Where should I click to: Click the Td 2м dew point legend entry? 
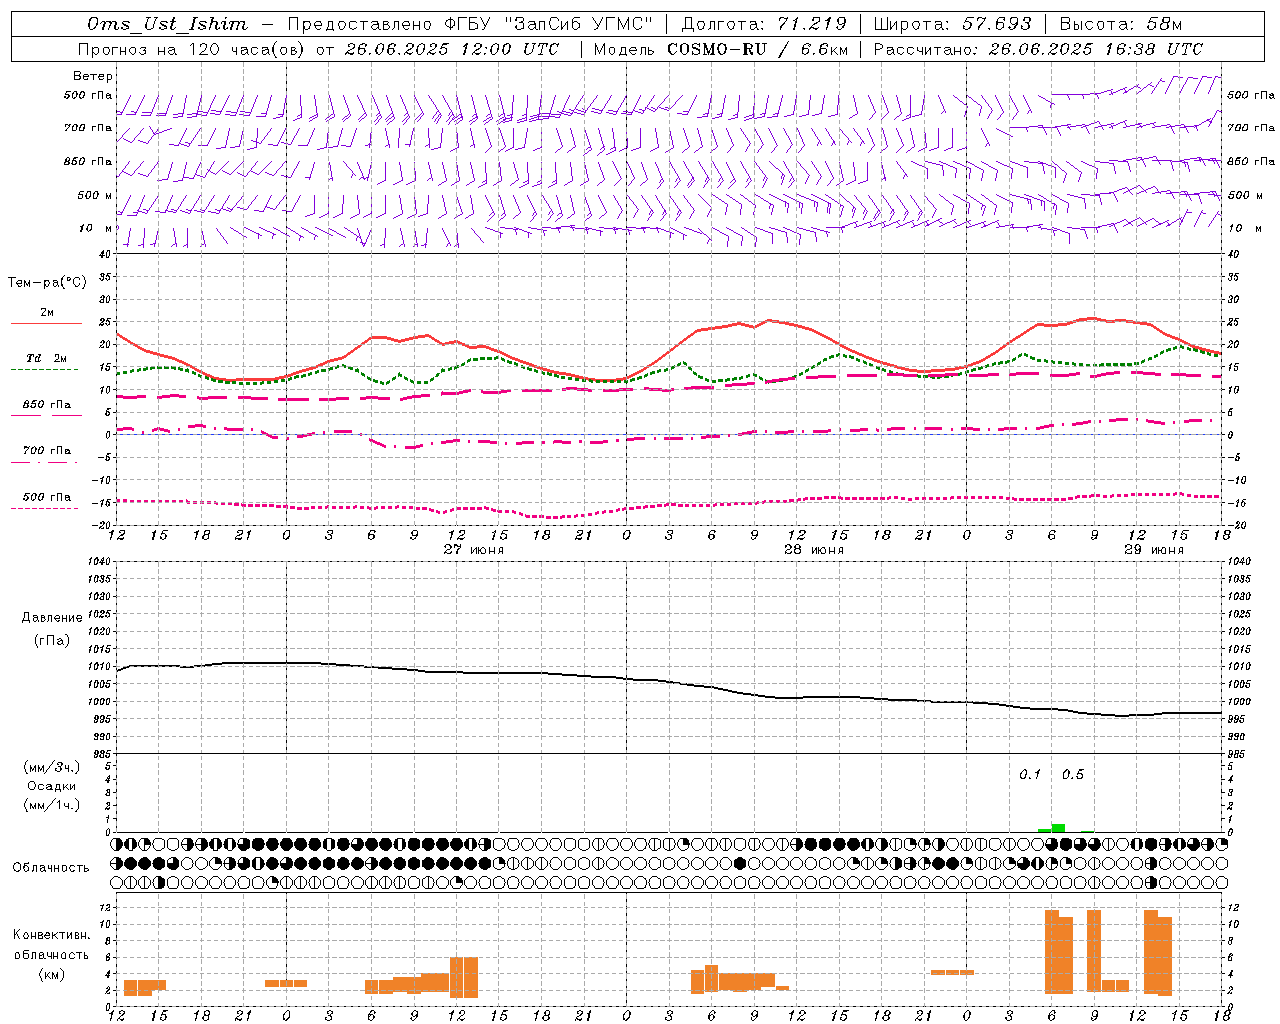[46, 358]
